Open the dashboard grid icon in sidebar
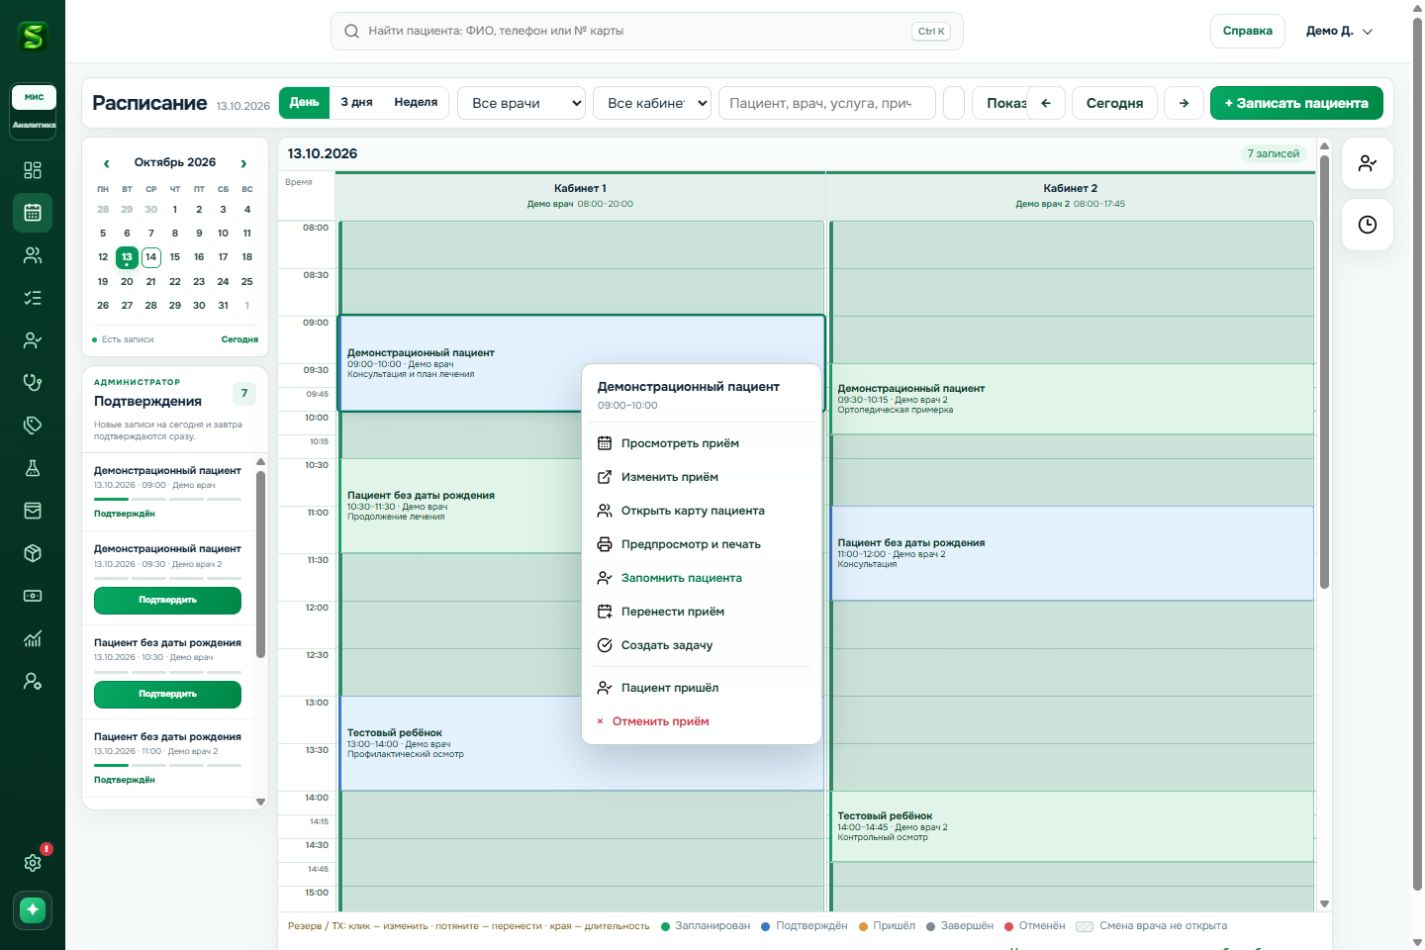 pyautogui.click(x=33, y=170)
